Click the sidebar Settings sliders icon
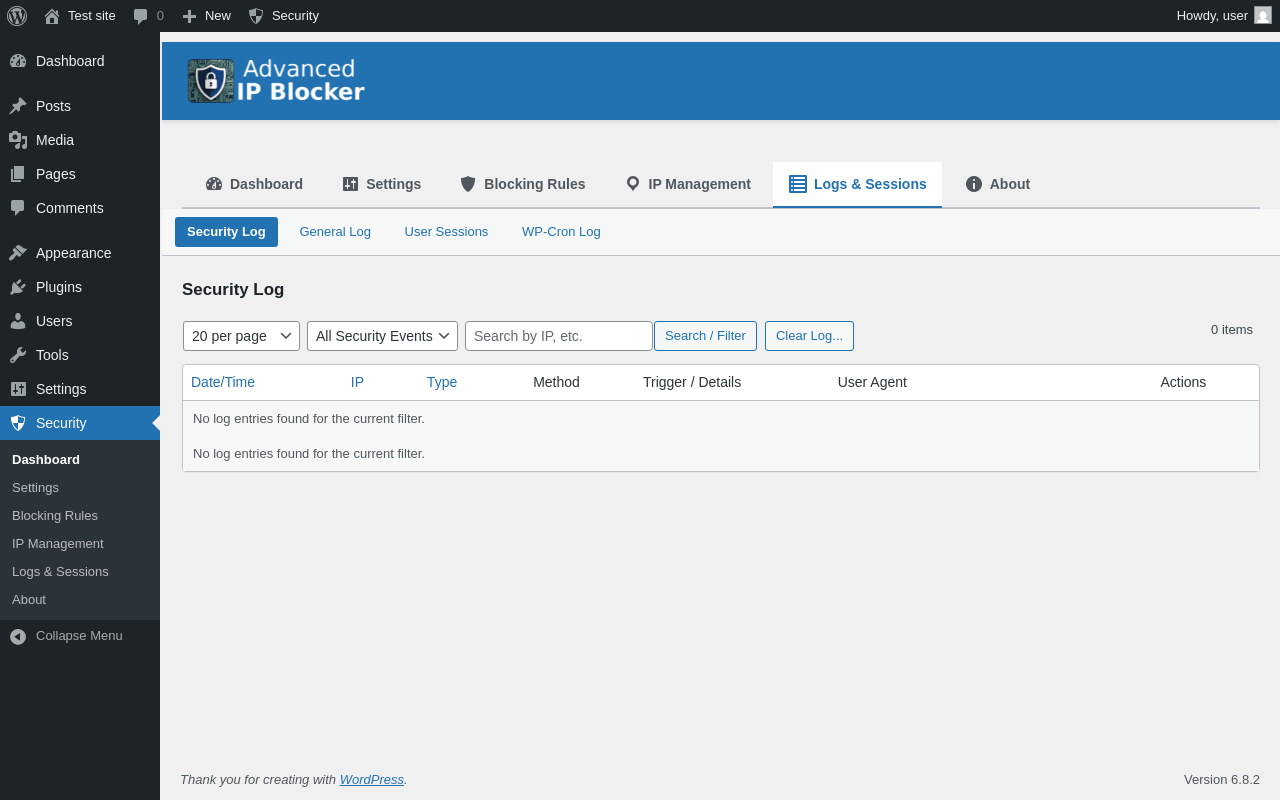The width and height of the screenshot is (1280, 800). pos(18,389)
